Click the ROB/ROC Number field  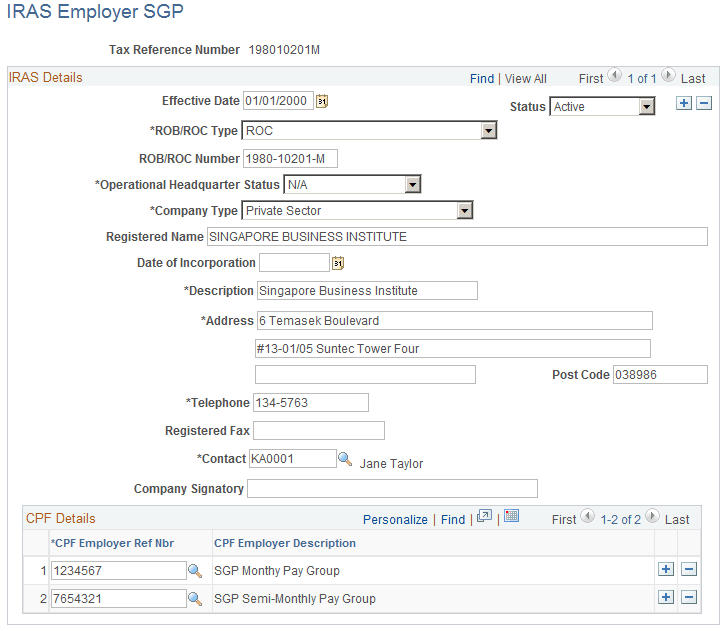click(290, 159)
